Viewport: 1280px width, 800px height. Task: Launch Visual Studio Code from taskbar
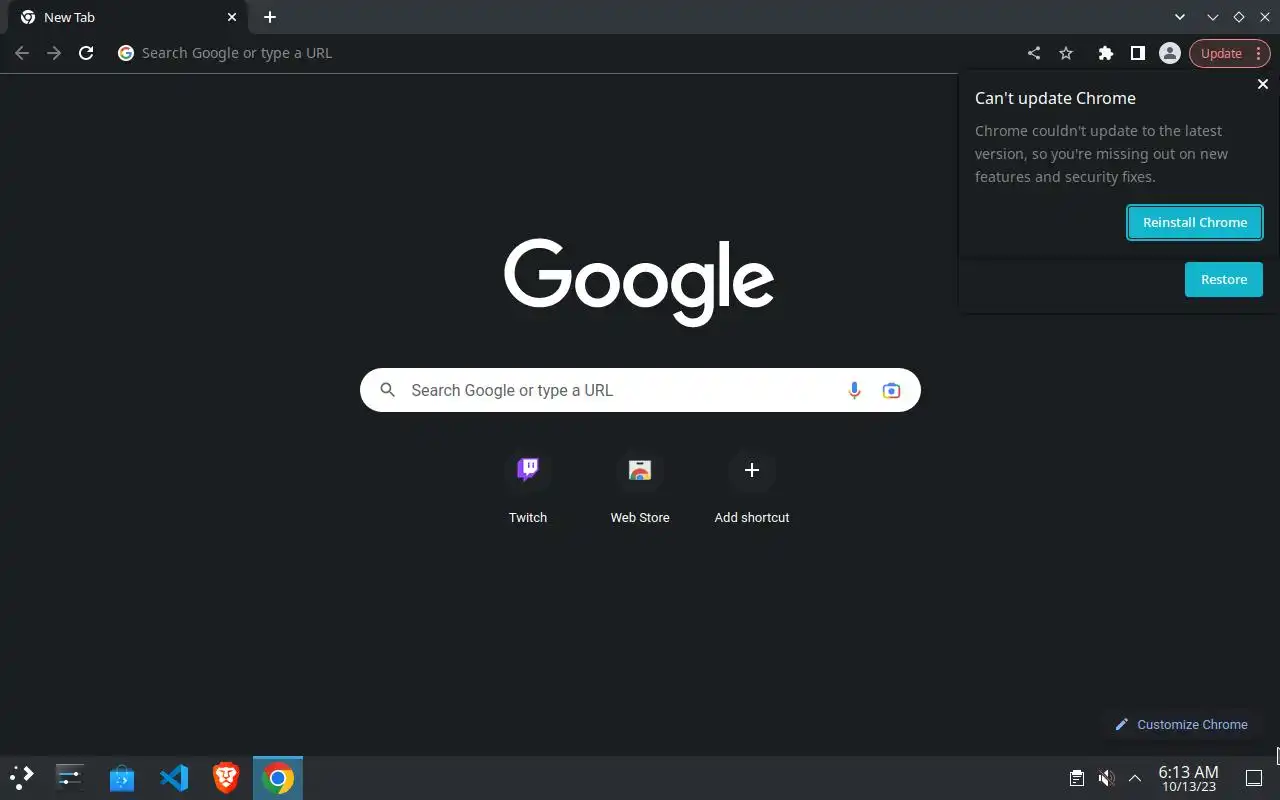click(x=174, y=777)
